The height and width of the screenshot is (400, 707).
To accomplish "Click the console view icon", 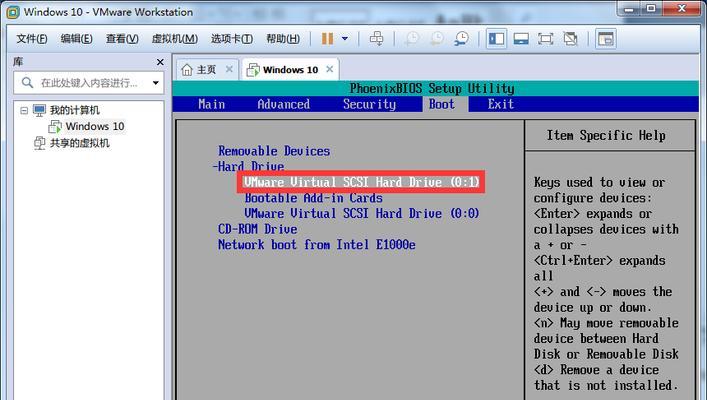I will (606, 39).
